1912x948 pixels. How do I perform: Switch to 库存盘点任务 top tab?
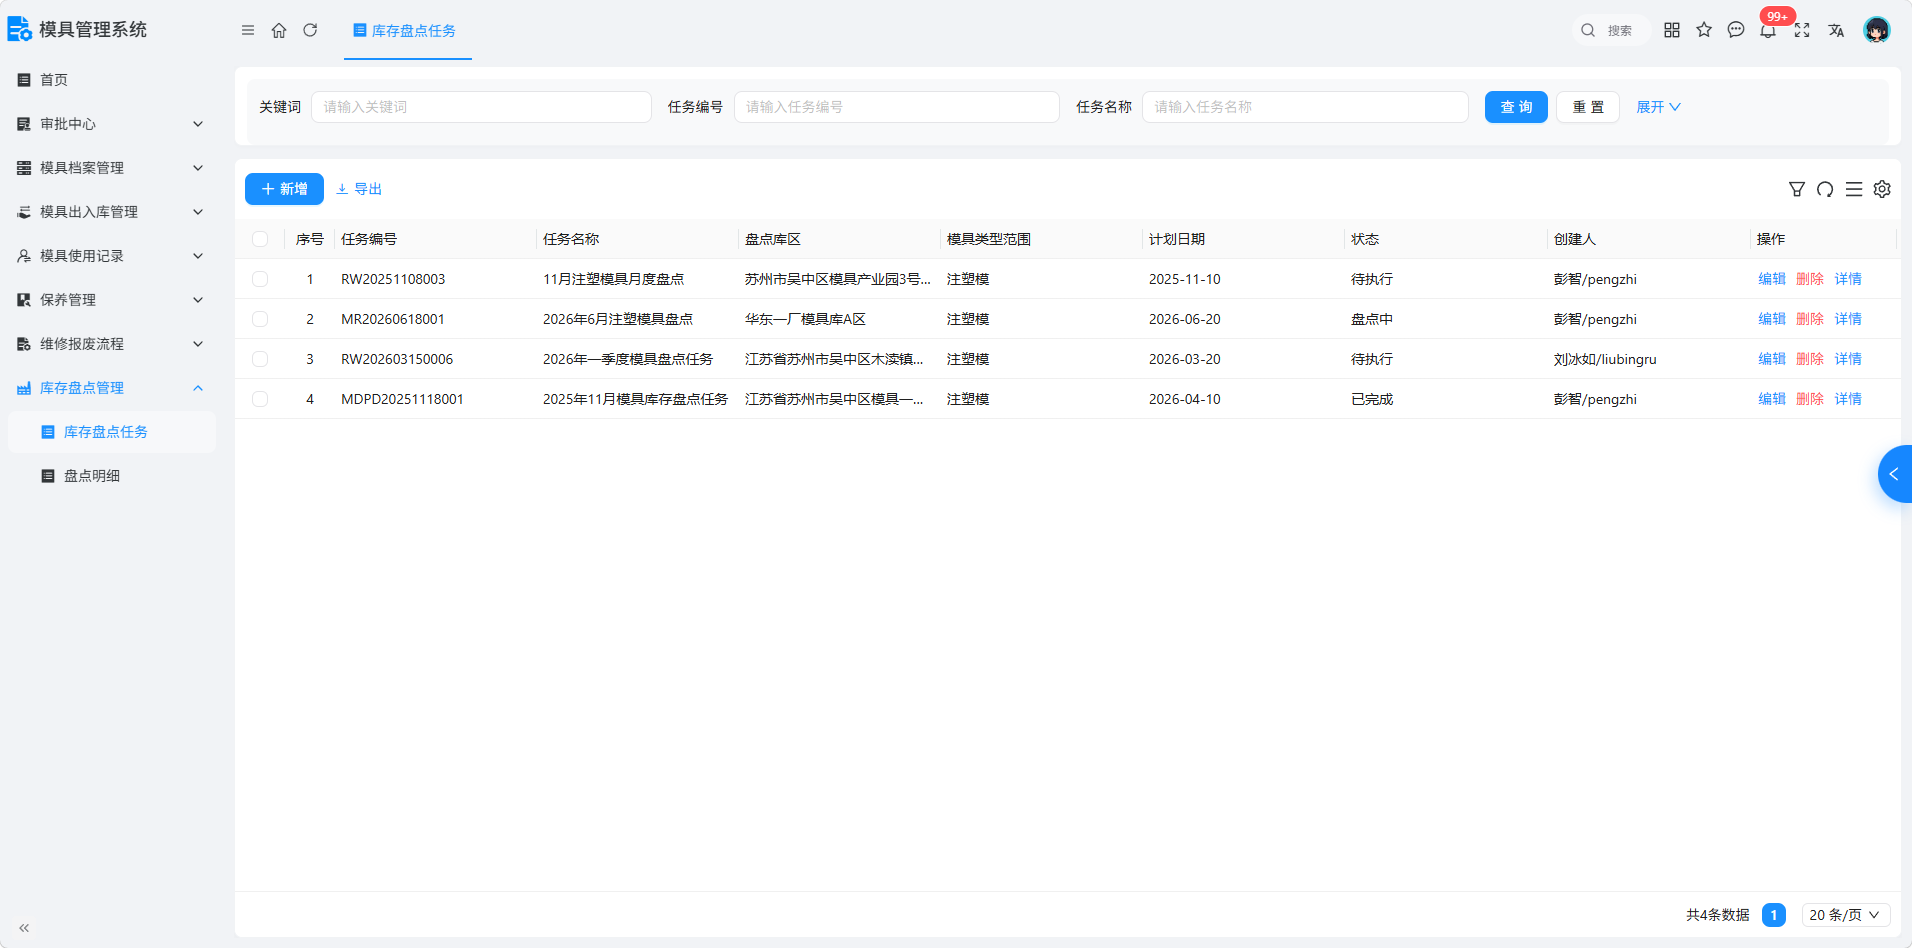(407, 31)
